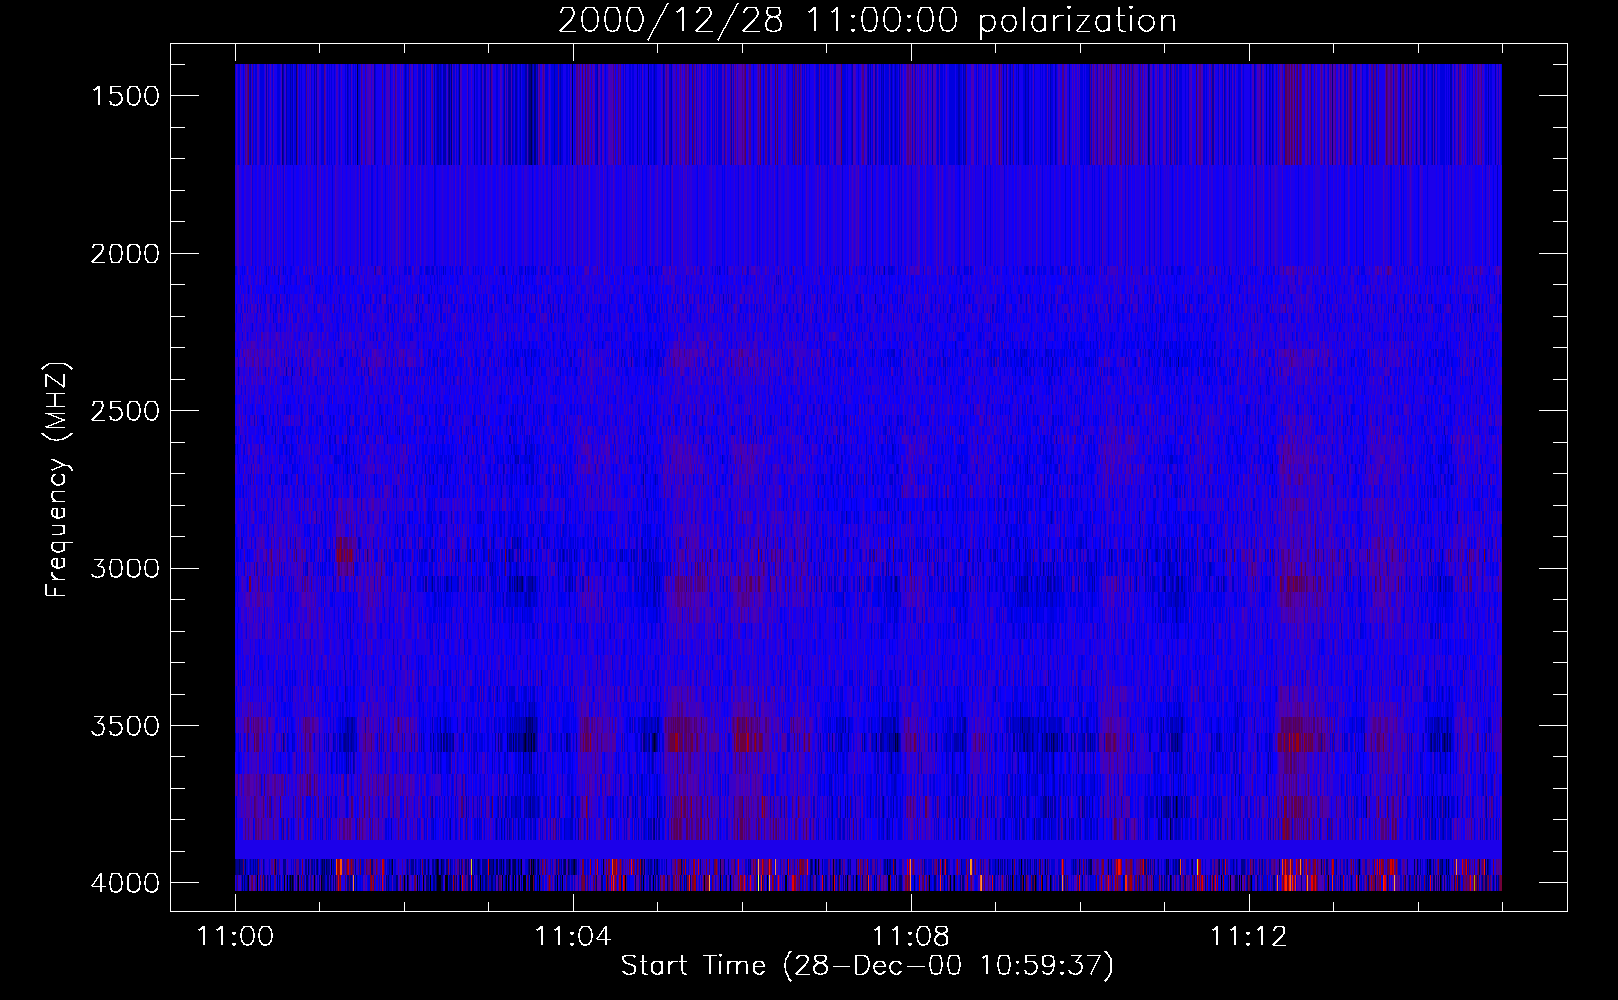Select the 3000 frequency tick label
This screenshot has width=1618, height=1000.
[125, 569]
